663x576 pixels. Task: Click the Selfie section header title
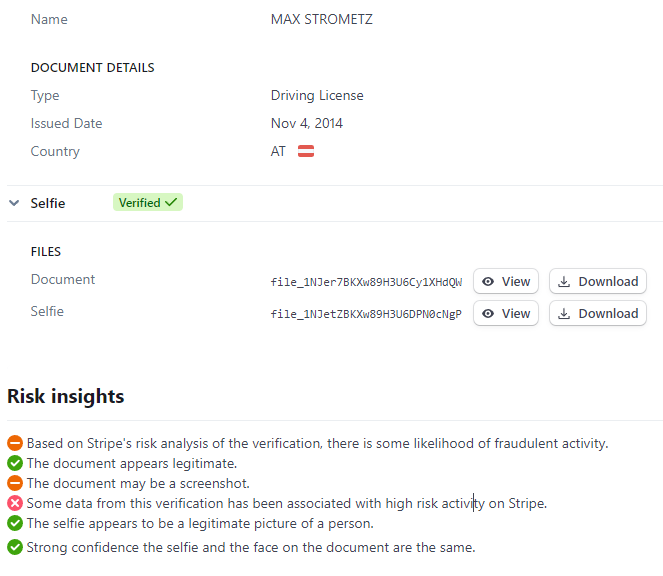[x=48, y=203]
